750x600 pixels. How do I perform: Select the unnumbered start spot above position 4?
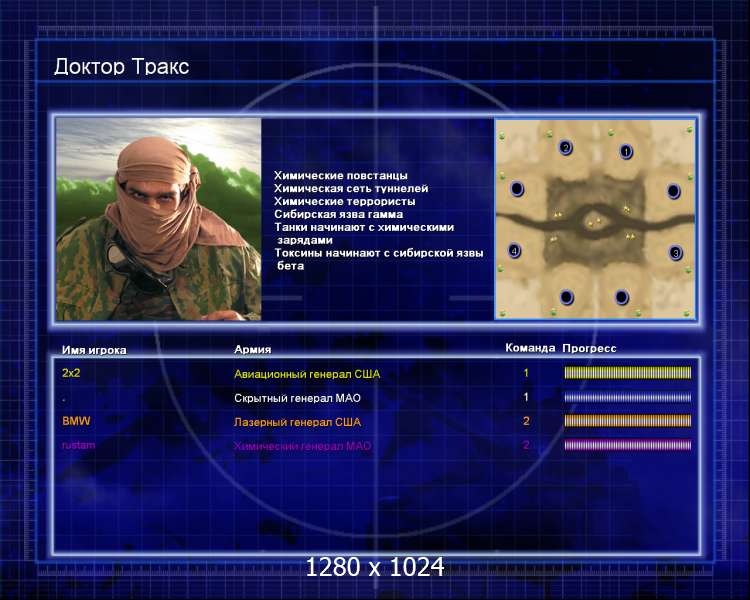pos(517,189)
